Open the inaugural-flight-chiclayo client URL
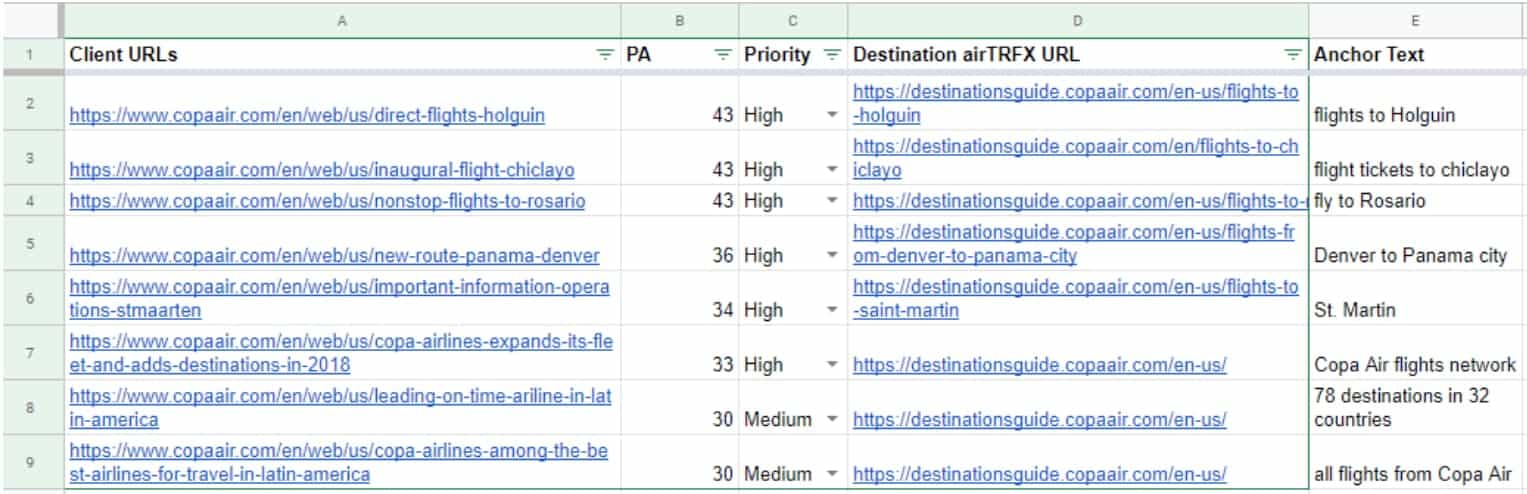The image size is (1527, 494). [322, 170]
